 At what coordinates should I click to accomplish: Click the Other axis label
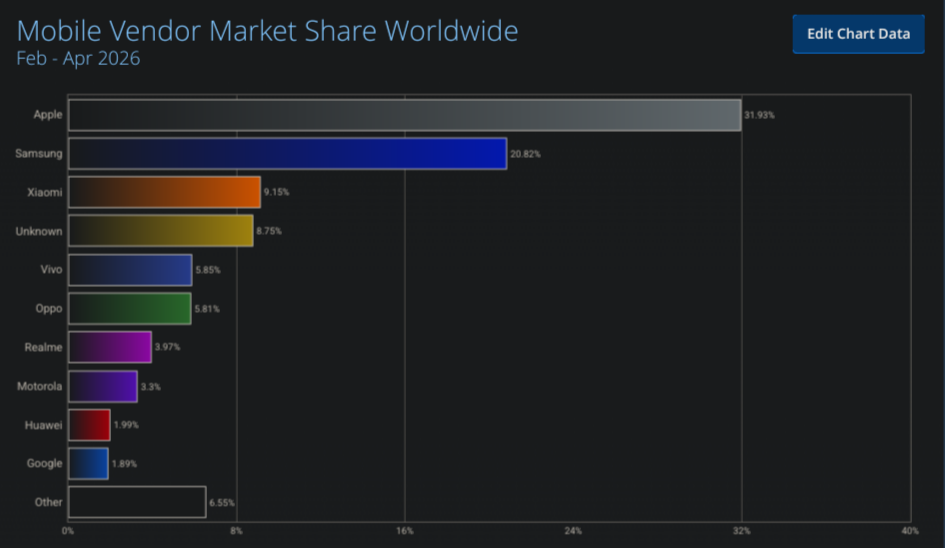pyautogui.click(x=48, y=502)
